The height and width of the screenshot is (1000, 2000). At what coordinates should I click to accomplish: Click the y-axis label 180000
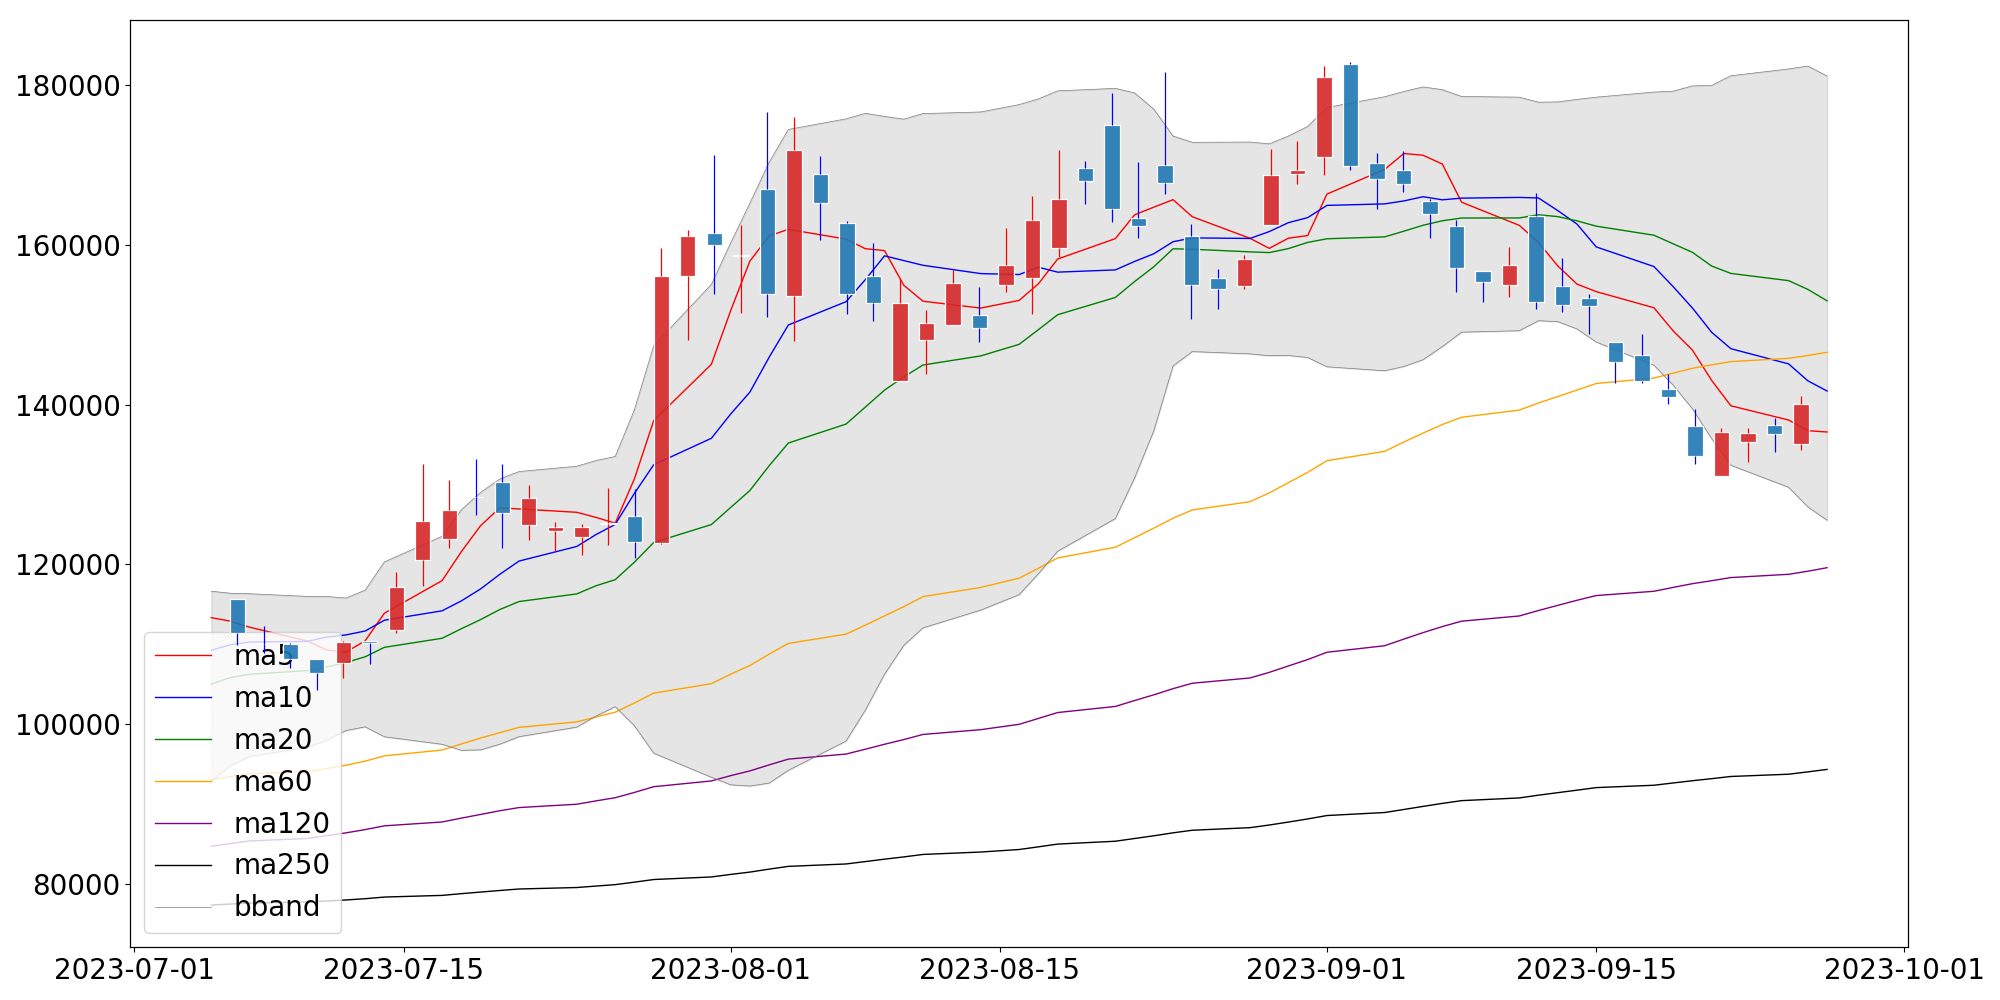tap(69, 86)
